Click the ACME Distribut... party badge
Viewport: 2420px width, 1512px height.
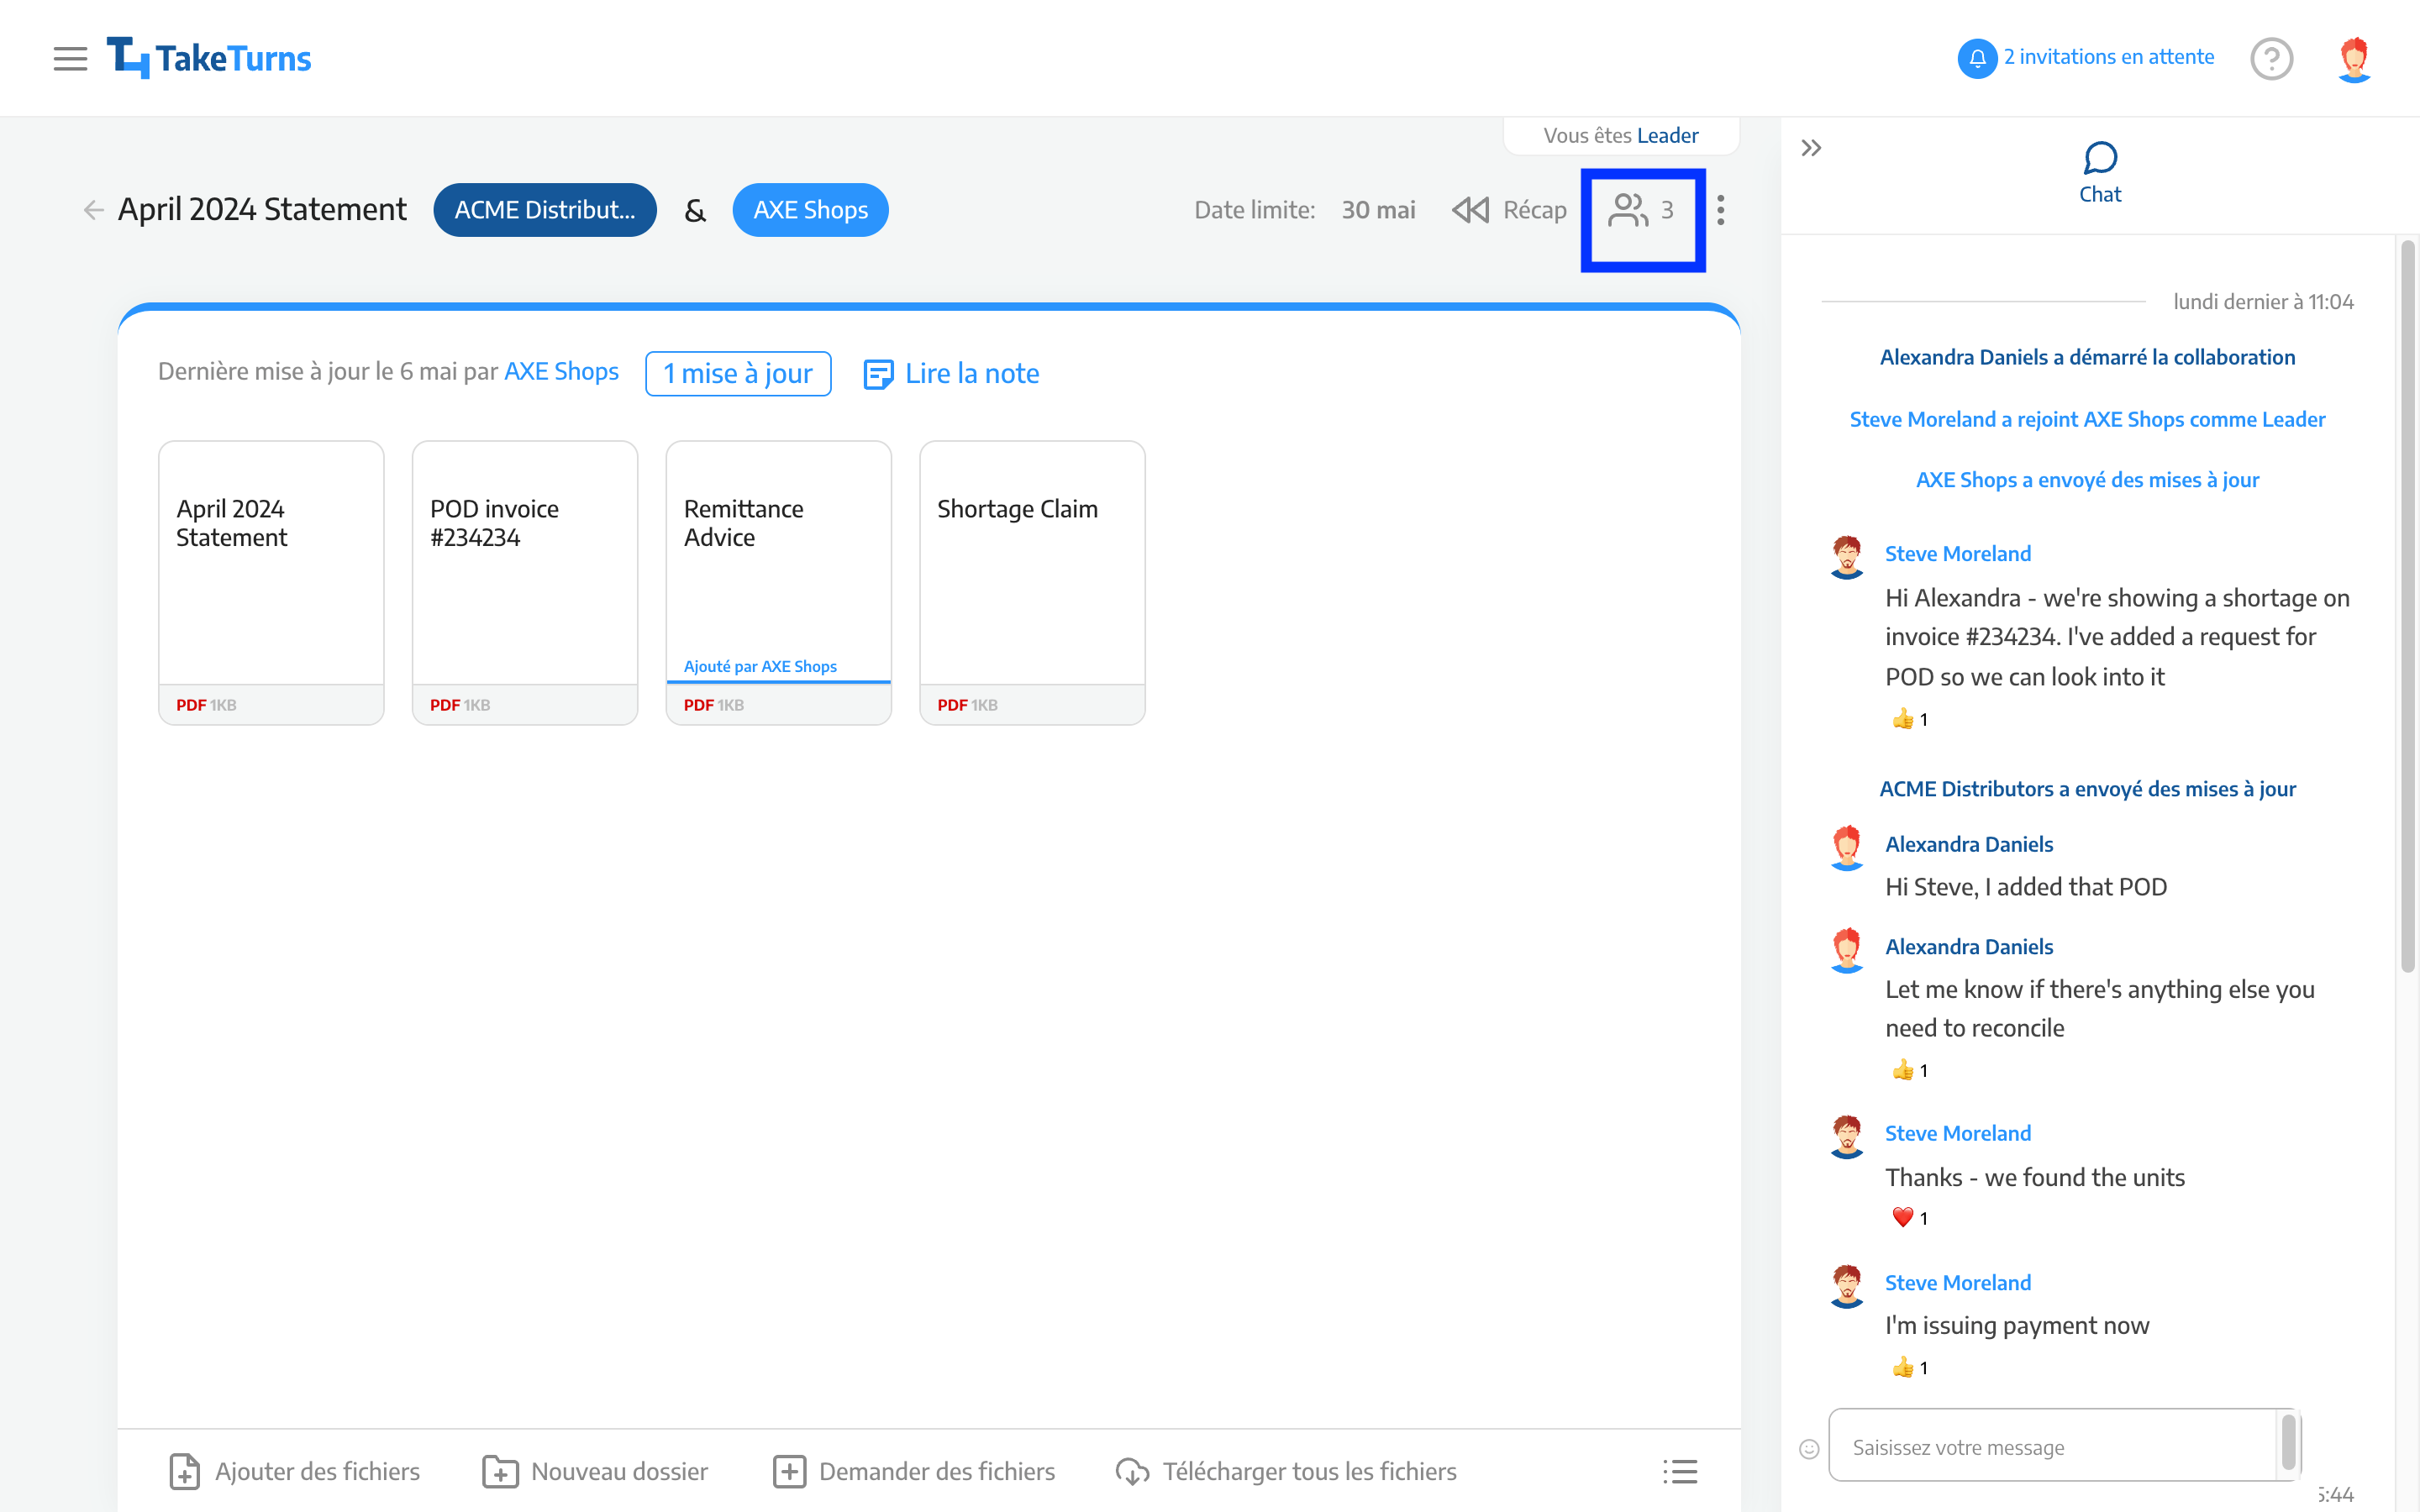point(545,210)
